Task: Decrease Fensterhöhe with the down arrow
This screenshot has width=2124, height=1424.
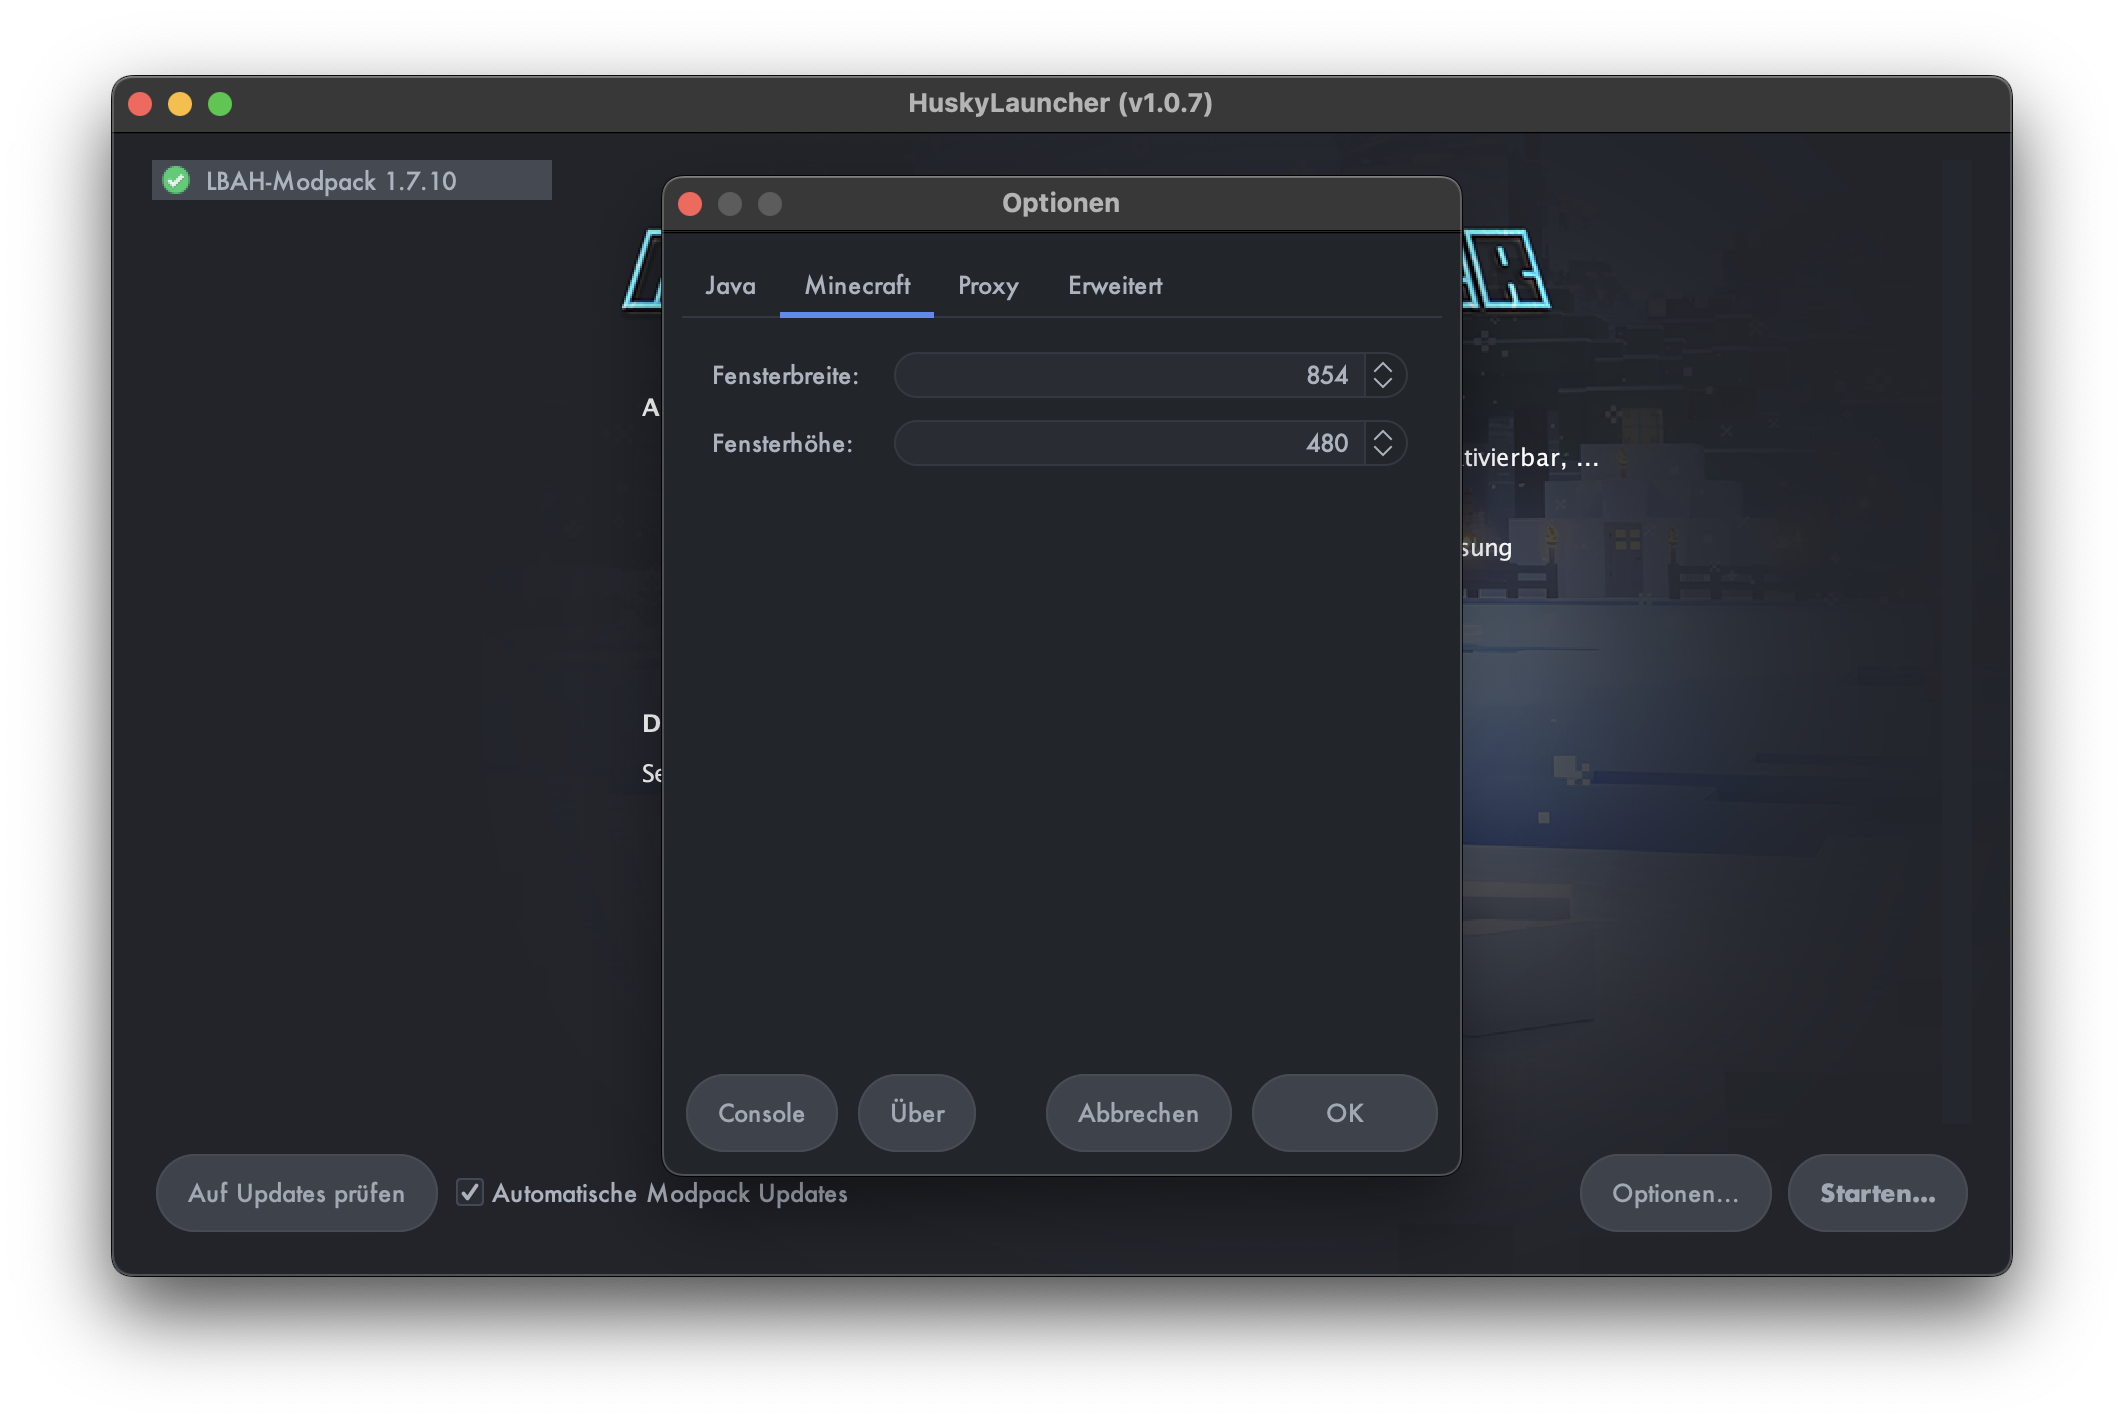Action: pos(1383,452)
